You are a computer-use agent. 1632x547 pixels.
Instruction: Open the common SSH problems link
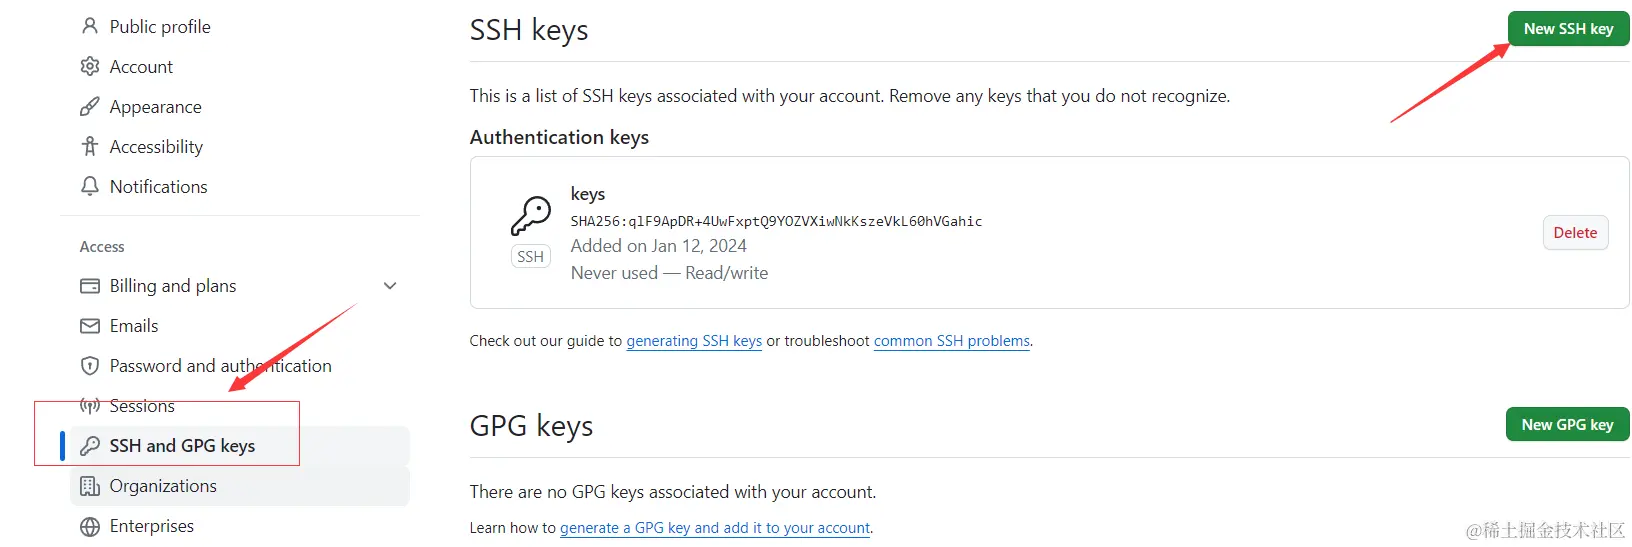(951, 341)
